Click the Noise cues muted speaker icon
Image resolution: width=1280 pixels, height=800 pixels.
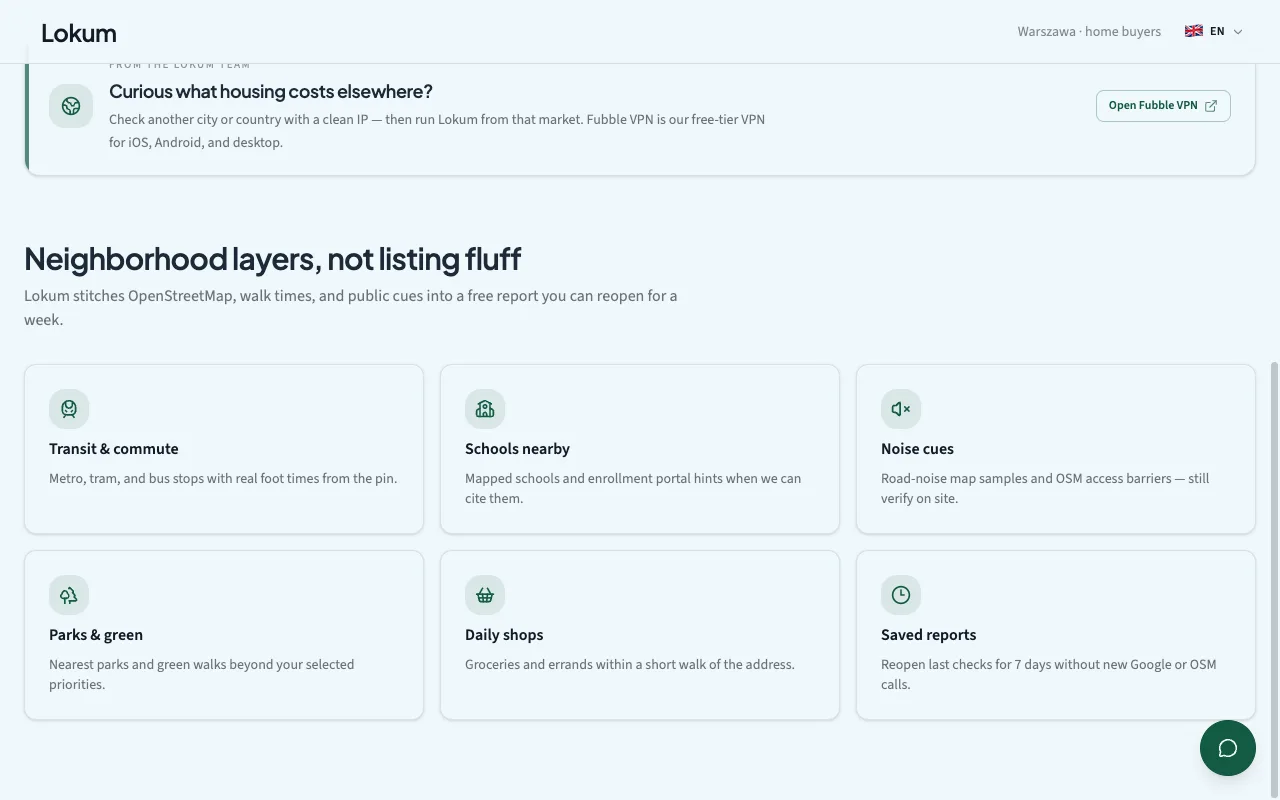click(901, 409)
